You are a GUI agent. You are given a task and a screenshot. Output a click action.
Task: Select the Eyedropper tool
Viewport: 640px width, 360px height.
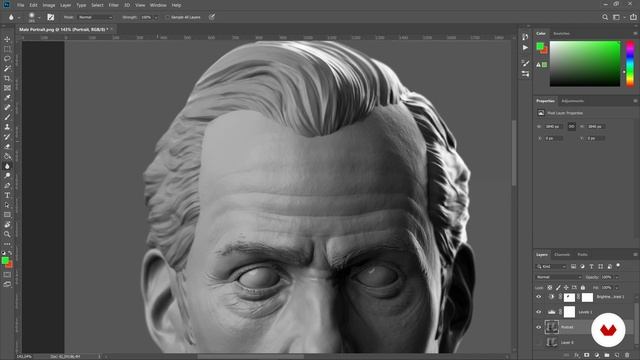(7, 98)
